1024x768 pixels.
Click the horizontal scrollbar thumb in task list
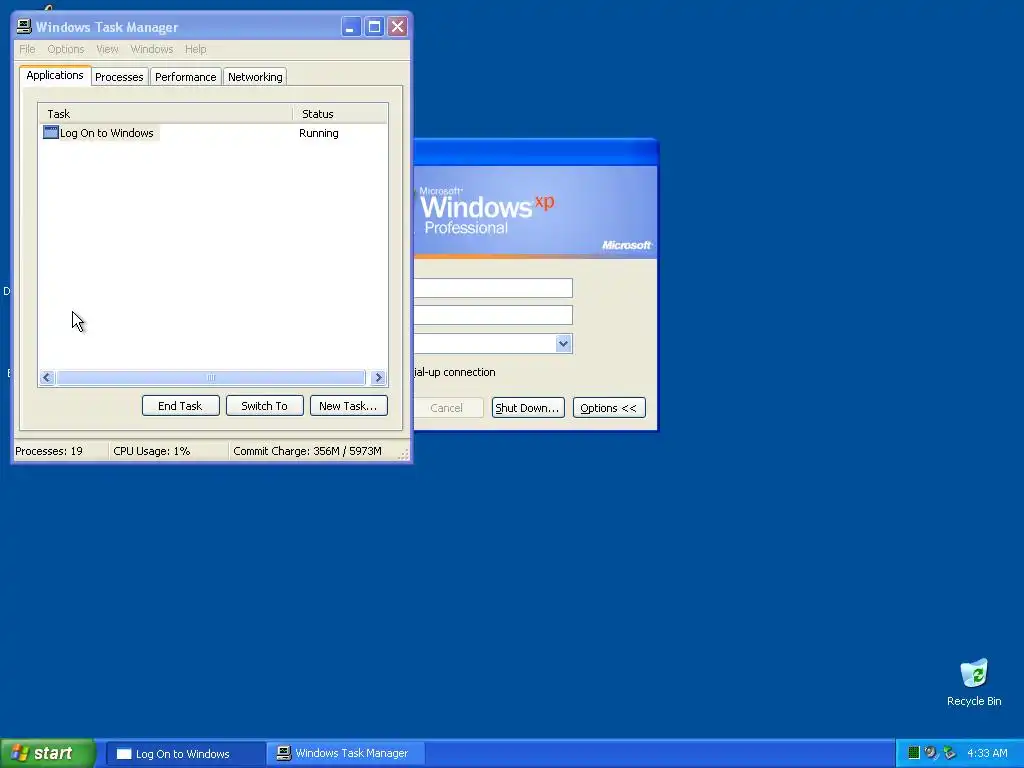coord(211,377)
